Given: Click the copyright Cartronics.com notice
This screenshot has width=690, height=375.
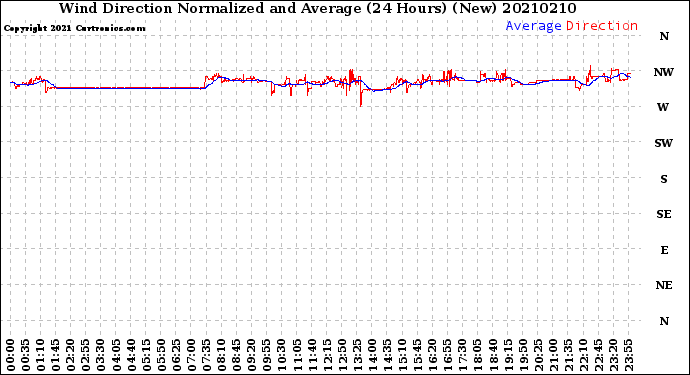Looking at the screenshot, I should [74, 28].
